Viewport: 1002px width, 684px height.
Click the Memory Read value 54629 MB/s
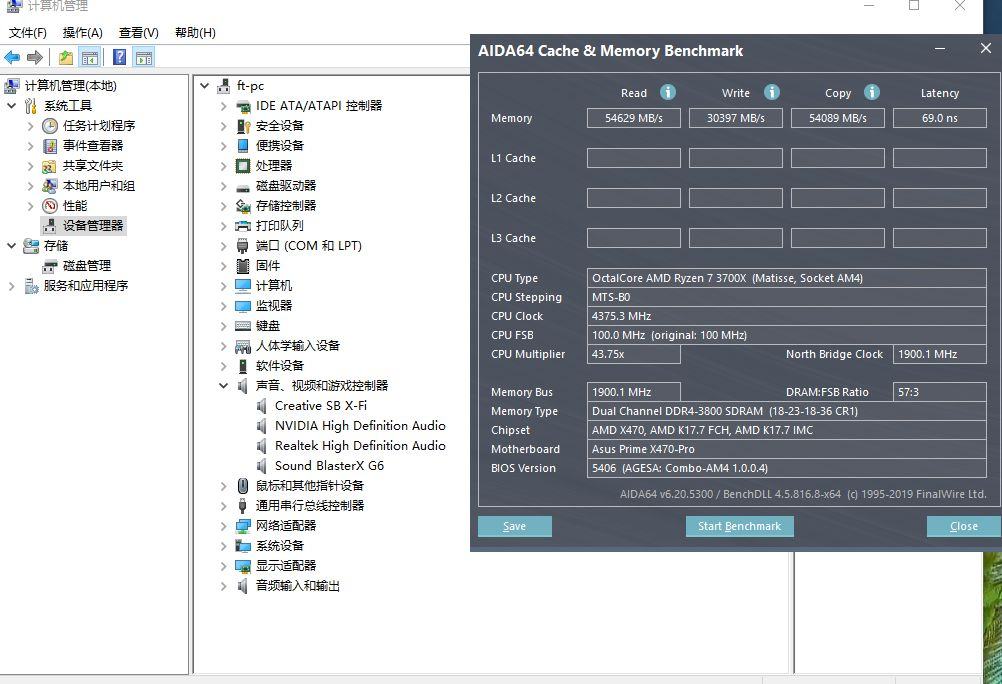[x=634, y=118]
